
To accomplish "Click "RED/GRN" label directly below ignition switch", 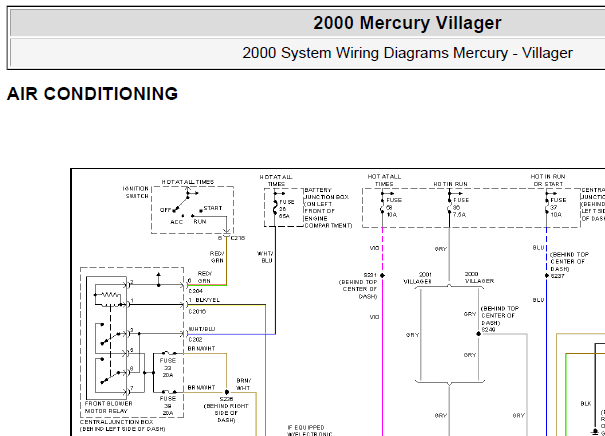I will coord(217,257).
